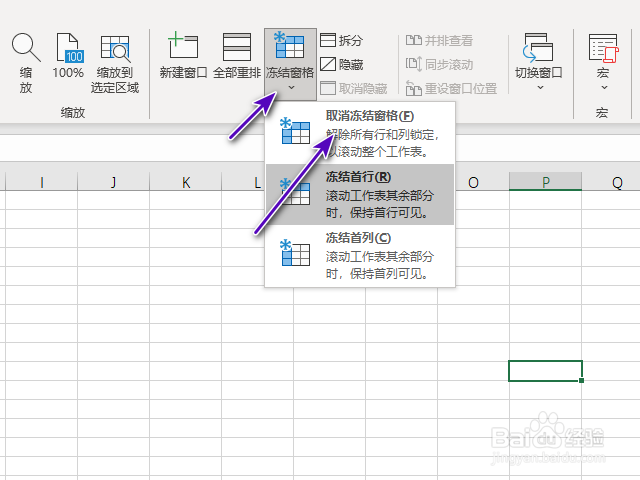This screenshot has height=480, width=640.
Task: Click View Side by Side (并排查看)
Action: tap(439, 40)
